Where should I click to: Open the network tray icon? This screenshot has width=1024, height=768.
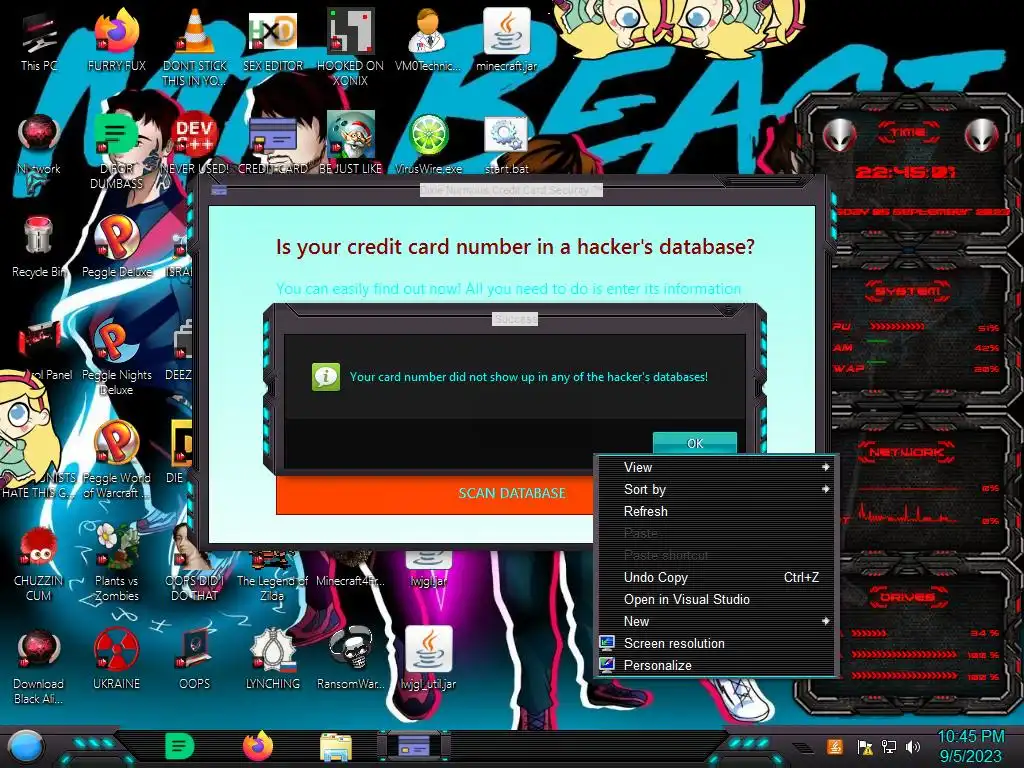[x=889, y=747]
